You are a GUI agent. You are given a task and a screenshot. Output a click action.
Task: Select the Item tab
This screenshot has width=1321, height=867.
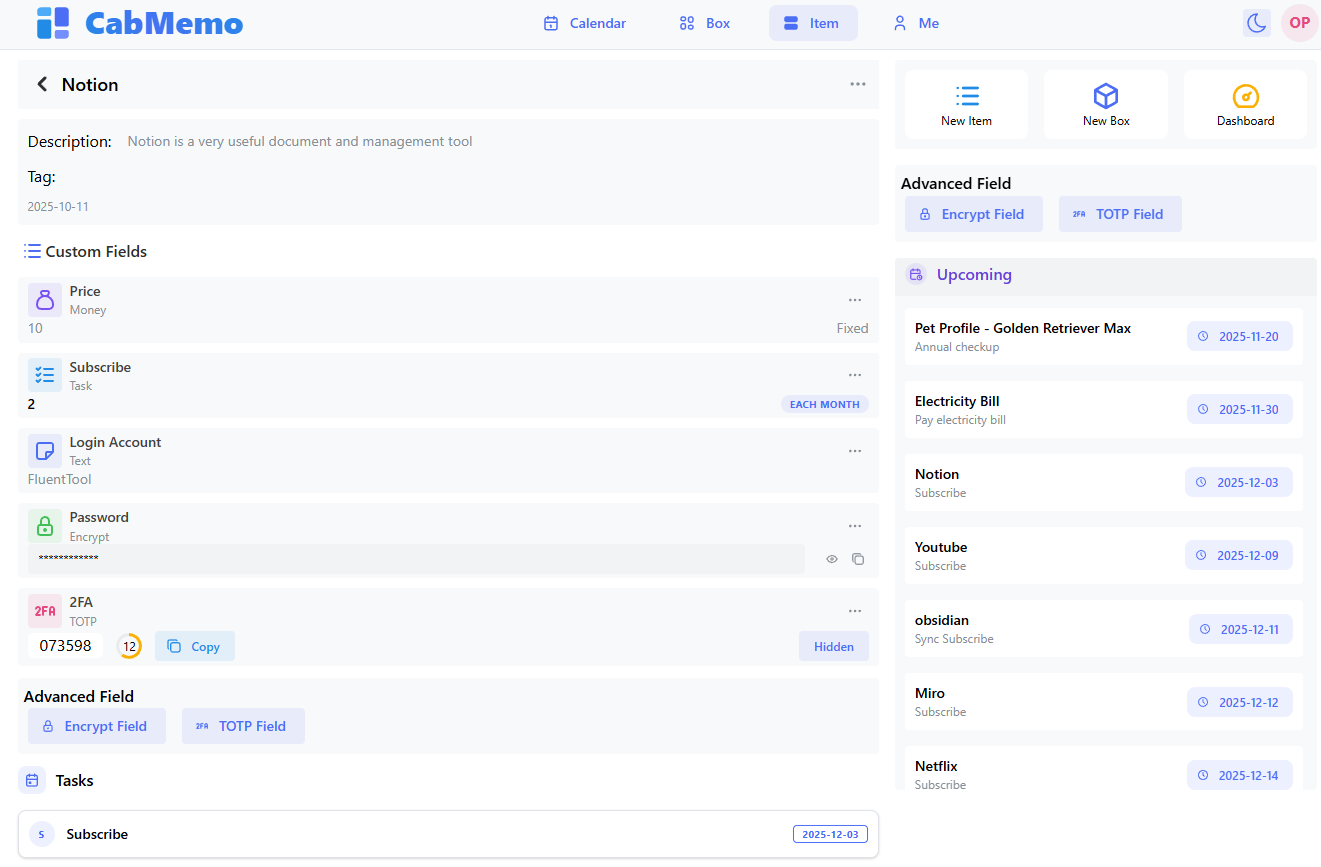click(x=813, y=23)
